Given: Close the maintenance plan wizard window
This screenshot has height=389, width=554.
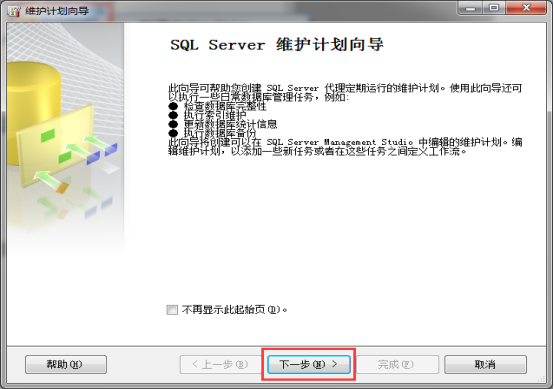Looking at the screenshot, I should point(526,8).
